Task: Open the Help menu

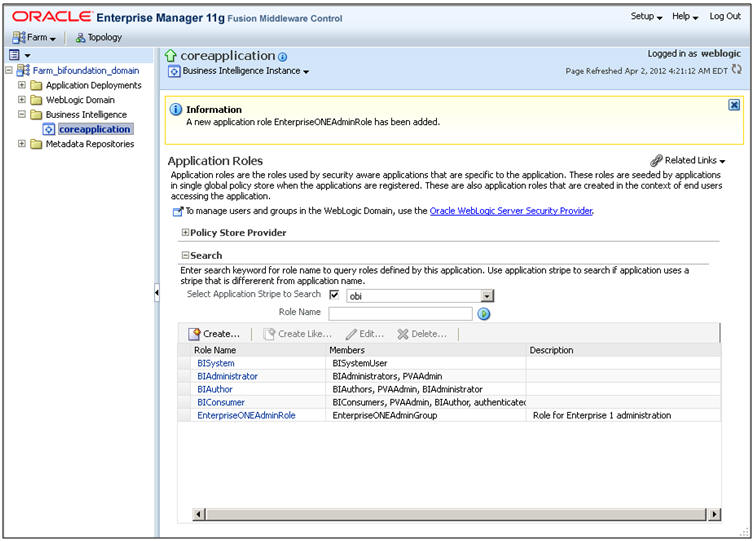Action: click(x=685, y=16)
